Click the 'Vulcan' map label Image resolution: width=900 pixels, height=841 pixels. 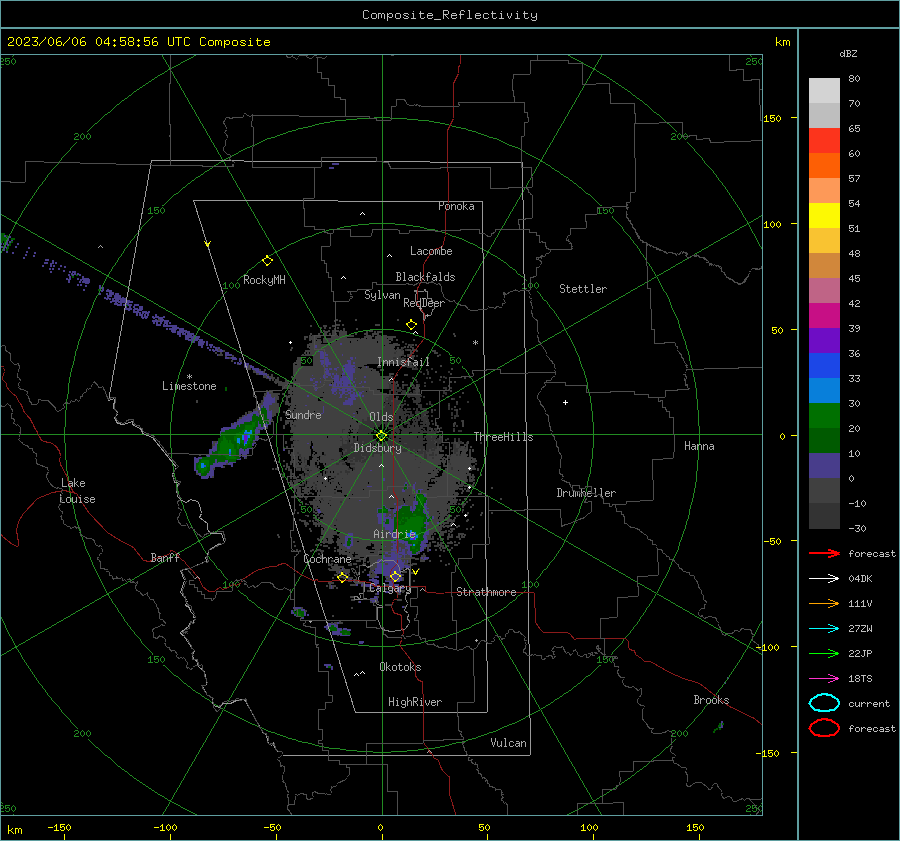(x=508, y=743)
